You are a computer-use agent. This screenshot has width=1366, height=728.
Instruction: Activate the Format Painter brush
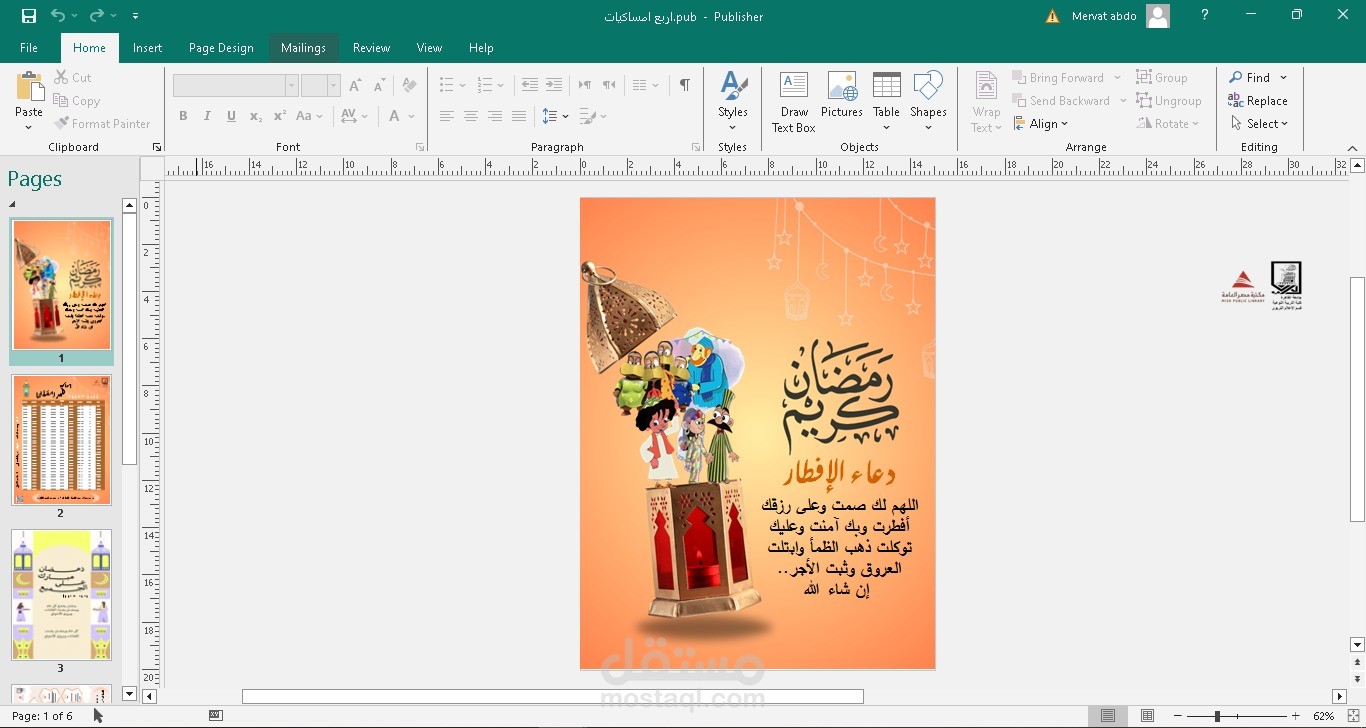coord(102,124)
